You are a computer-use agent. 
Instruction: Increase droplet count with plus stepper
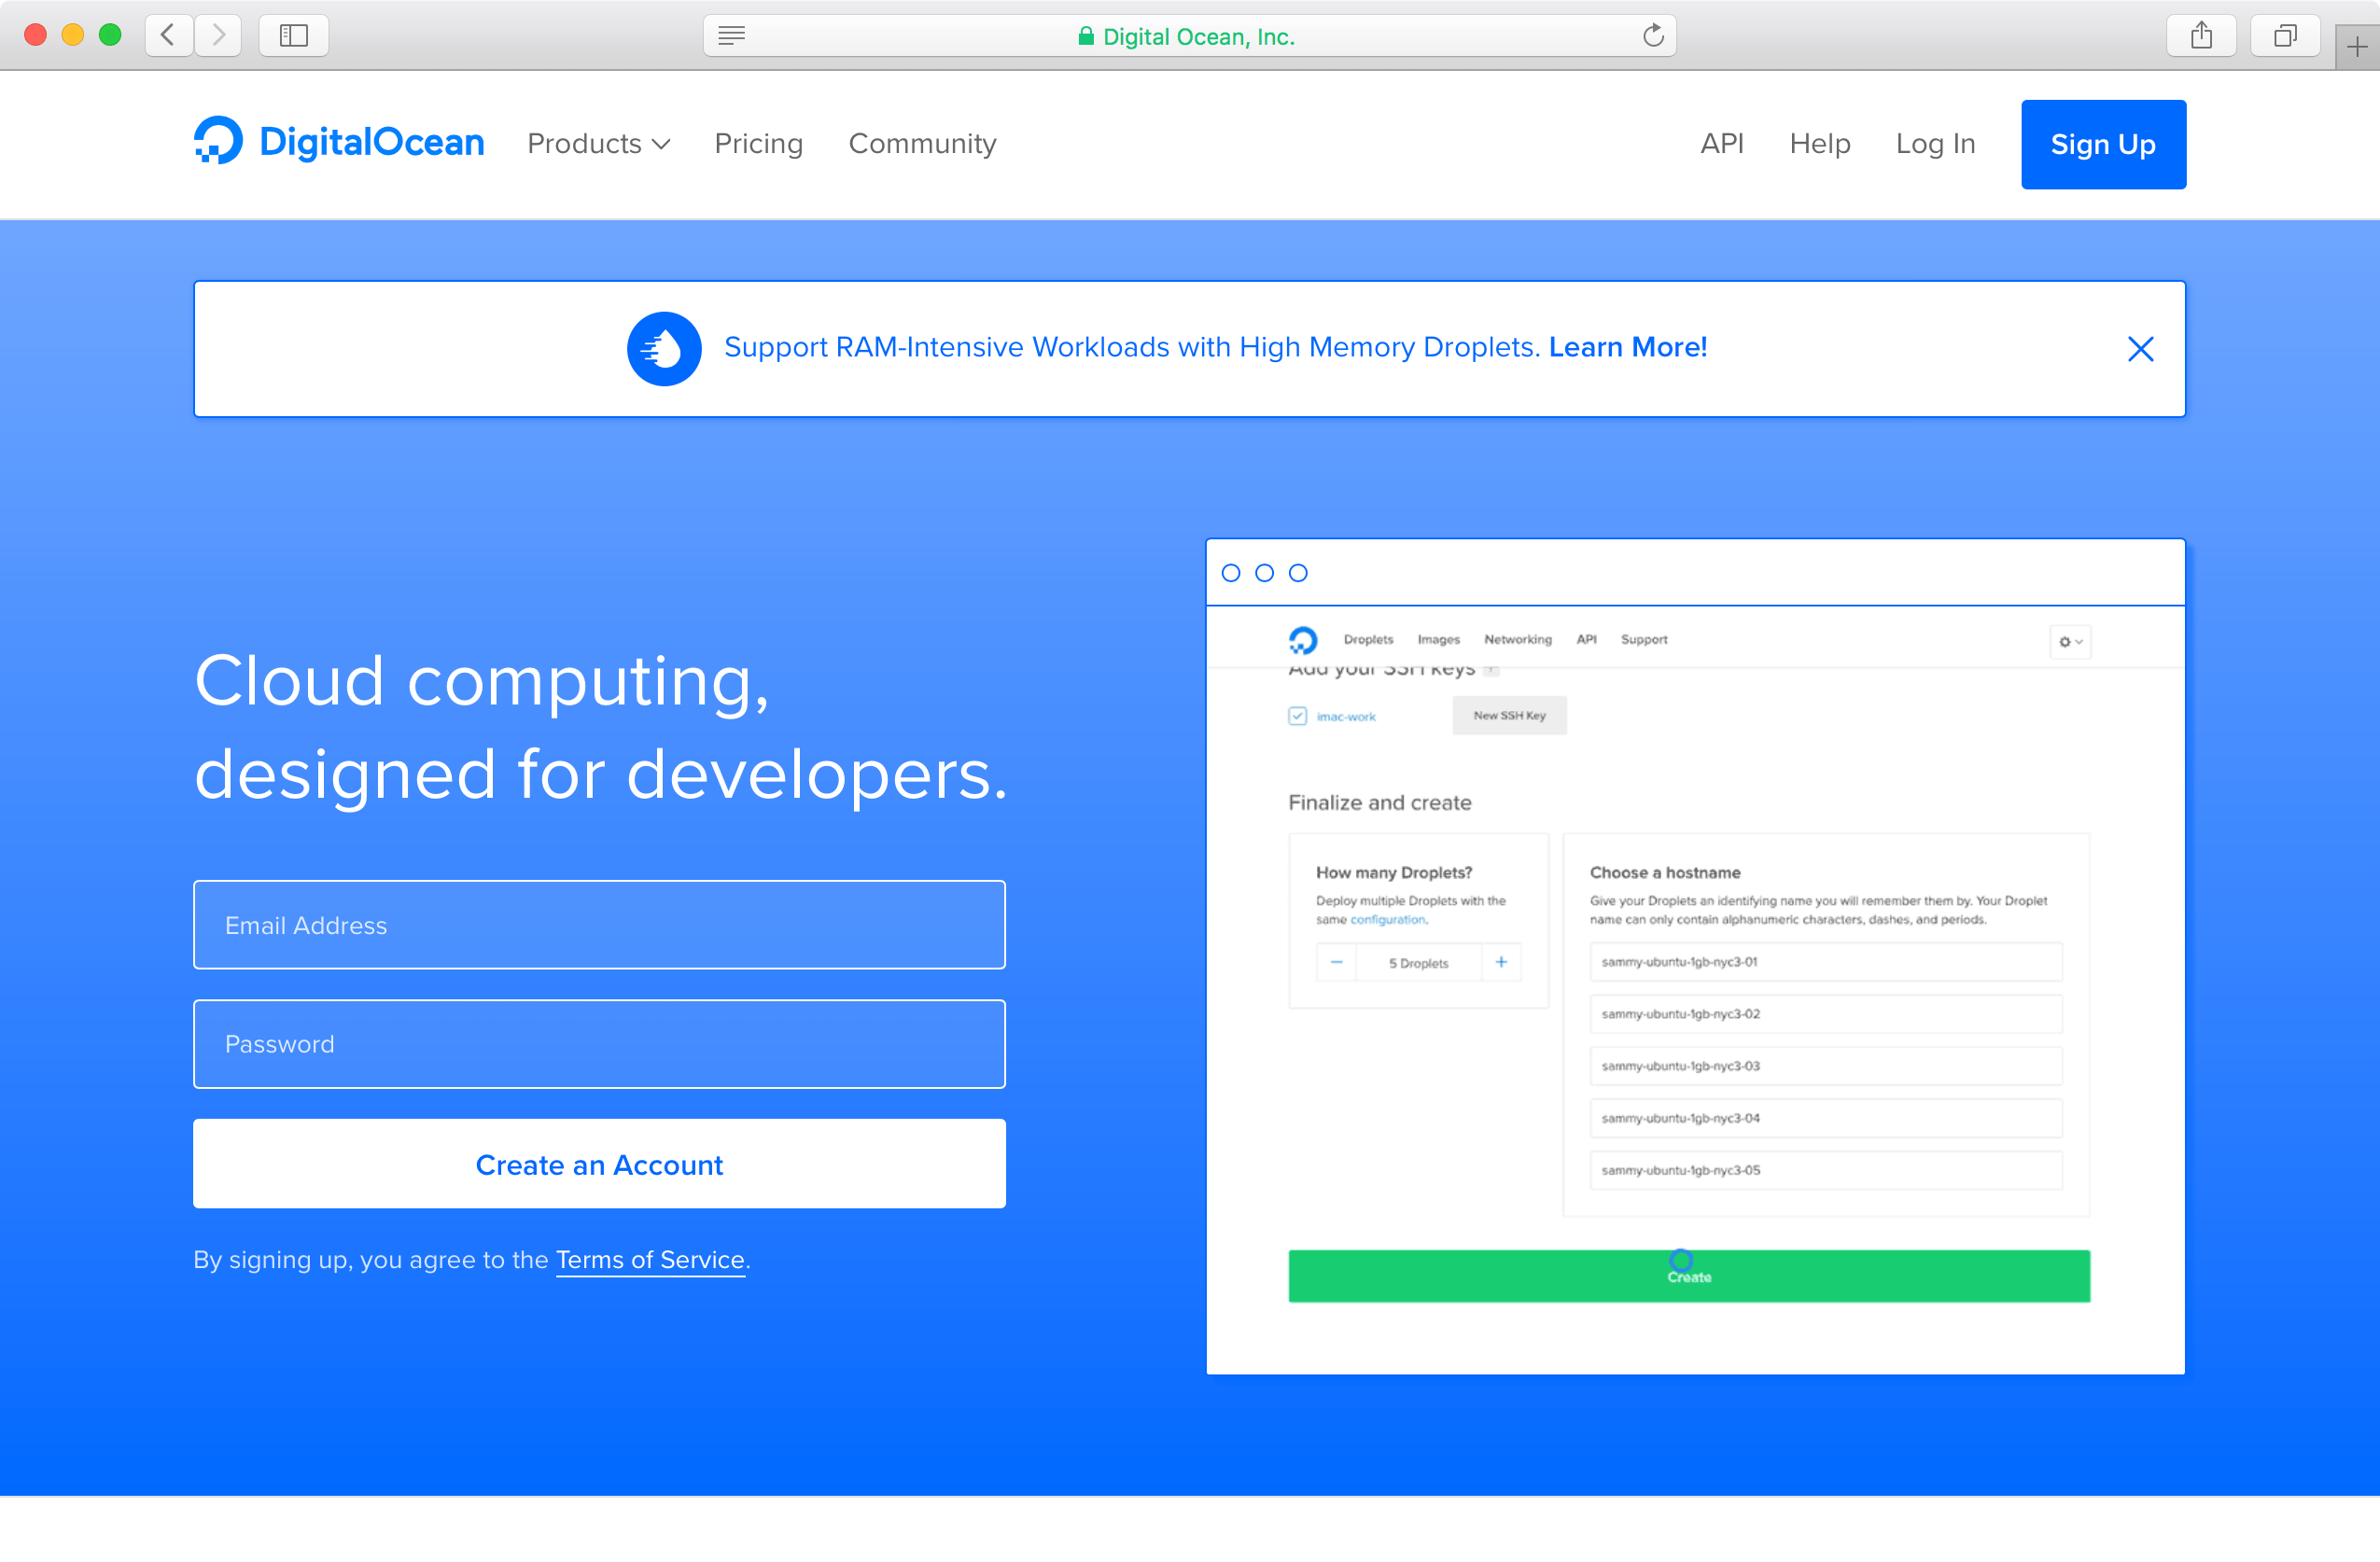tap(1500, 962)
